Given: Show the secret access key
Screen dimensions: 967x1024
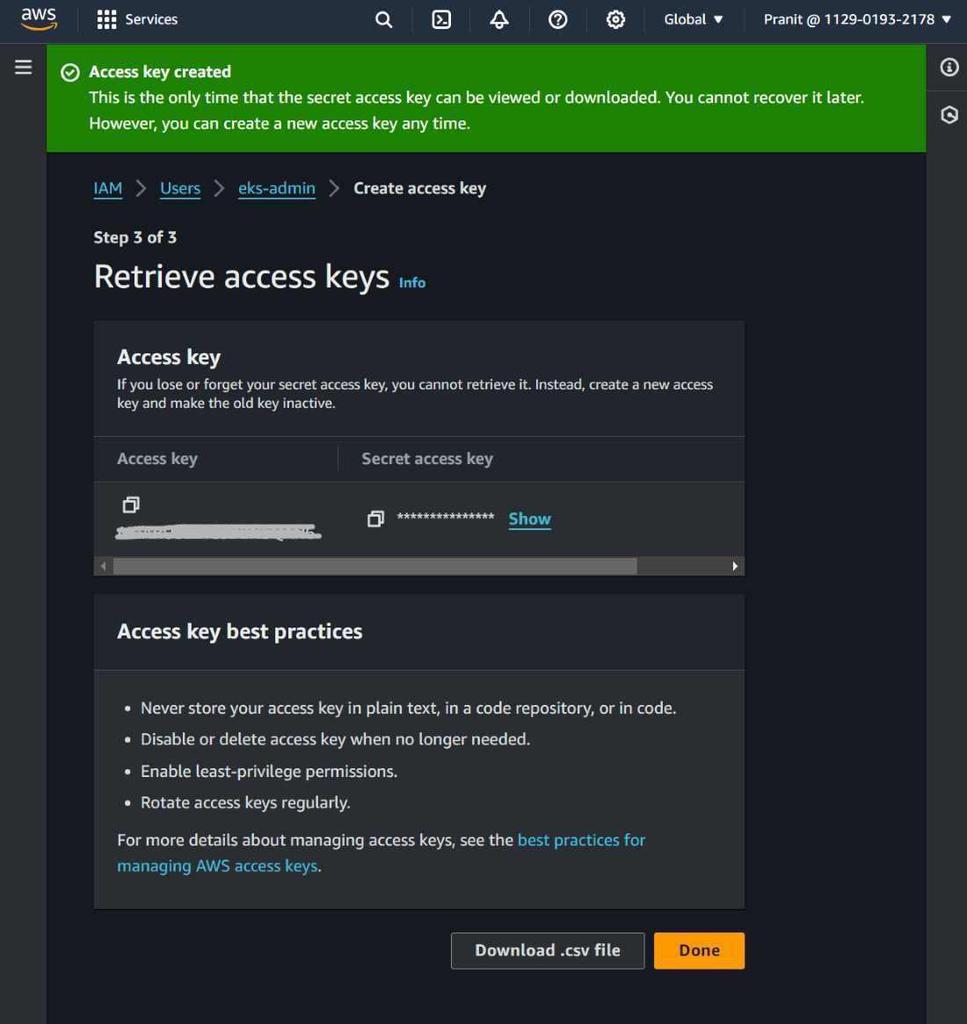Looking at the screenshot, I should pos(529,518).
